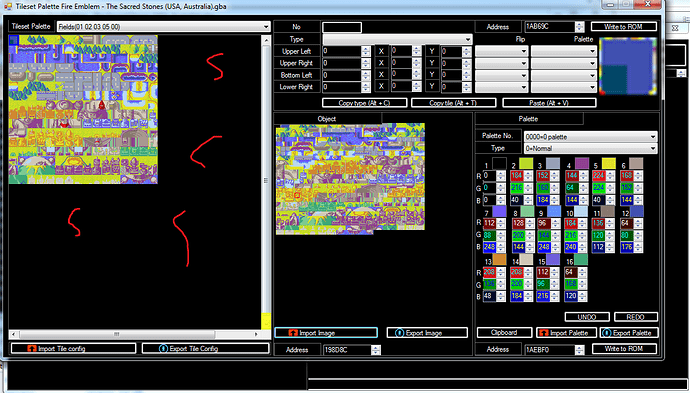The width and height of the screenshot is (690, 393).
Task: Click the Import Palette icon button
Action: pyautogui.click(x=544, y=333)
